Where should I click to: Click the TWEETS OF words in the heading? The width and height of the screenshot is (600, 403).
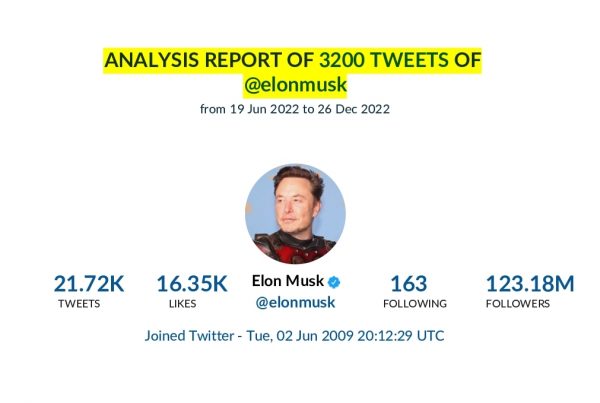(426, 60)
